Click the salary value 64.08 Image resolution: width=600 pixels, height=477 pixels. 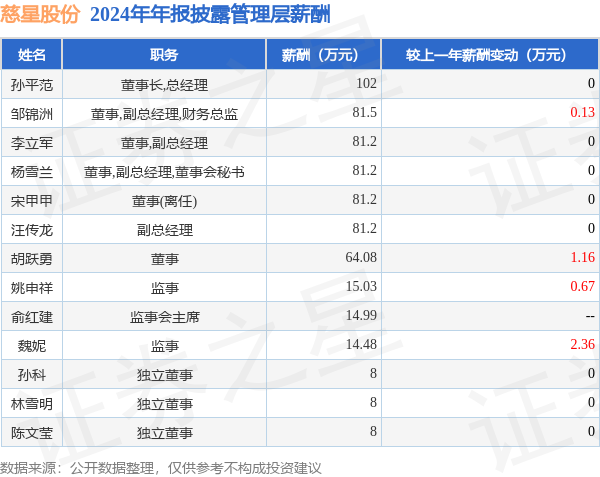[x=361, y=257]
